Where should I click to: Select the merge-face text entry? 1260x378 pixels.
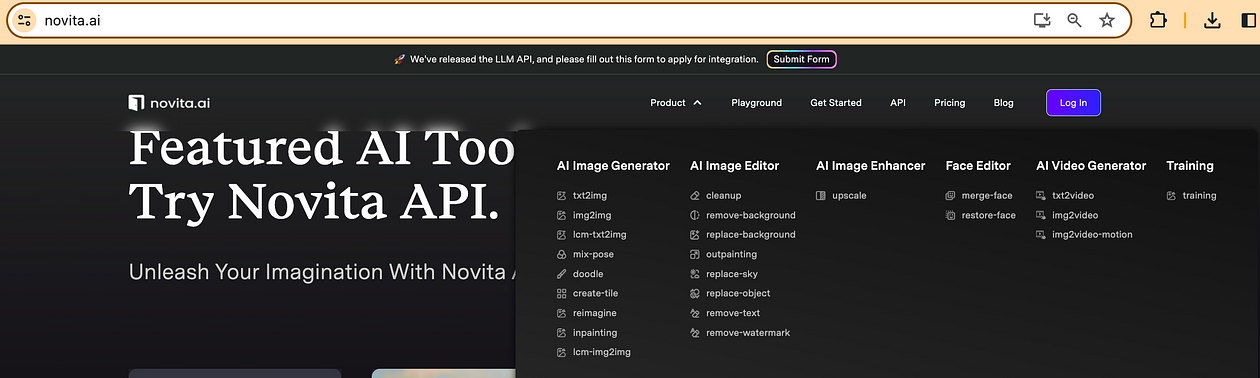coord(987,196)
